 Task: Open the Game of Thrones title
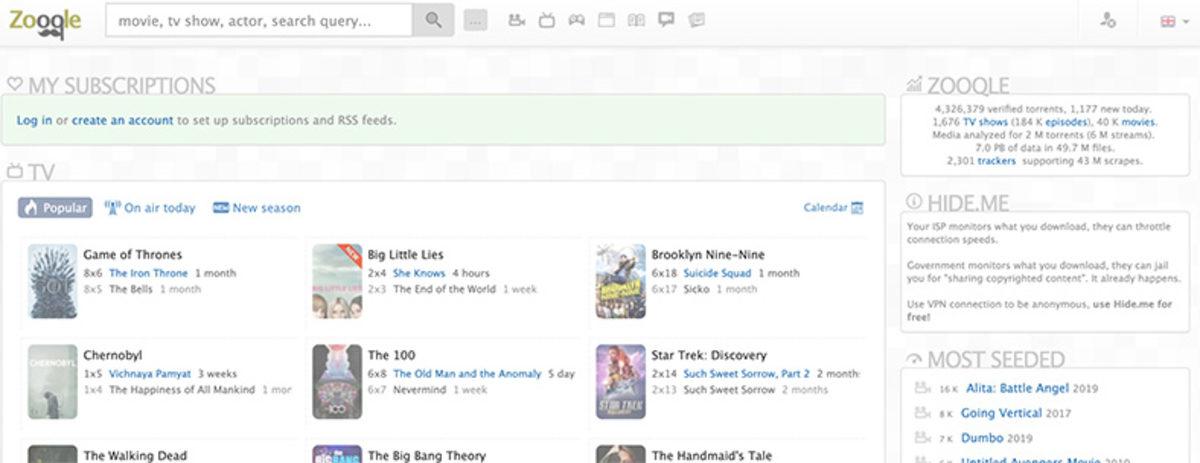tap(133, 254)
